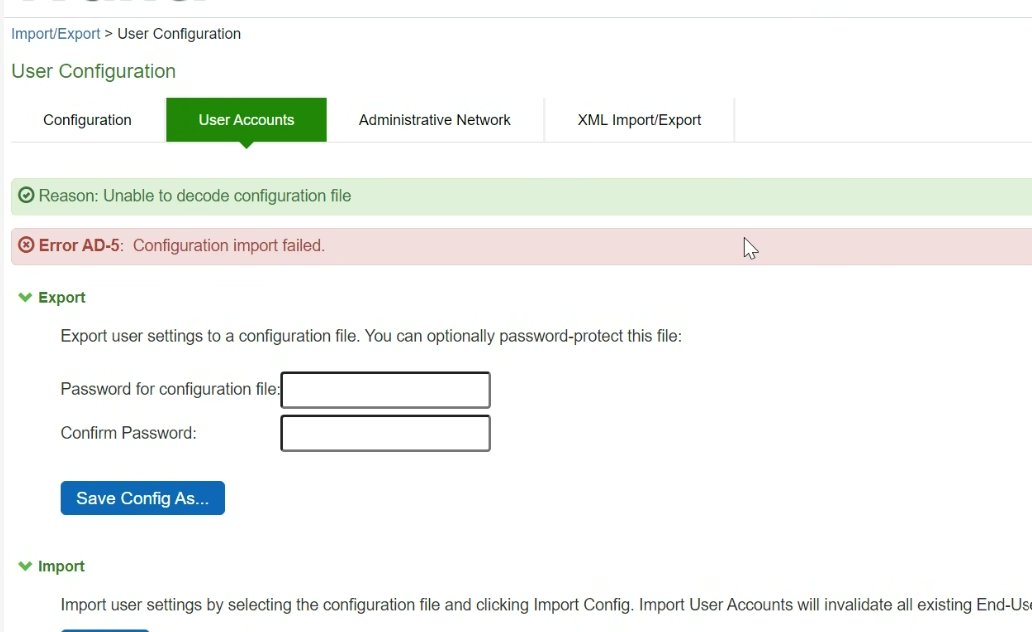Open the Configuration tab

point(87,120)
